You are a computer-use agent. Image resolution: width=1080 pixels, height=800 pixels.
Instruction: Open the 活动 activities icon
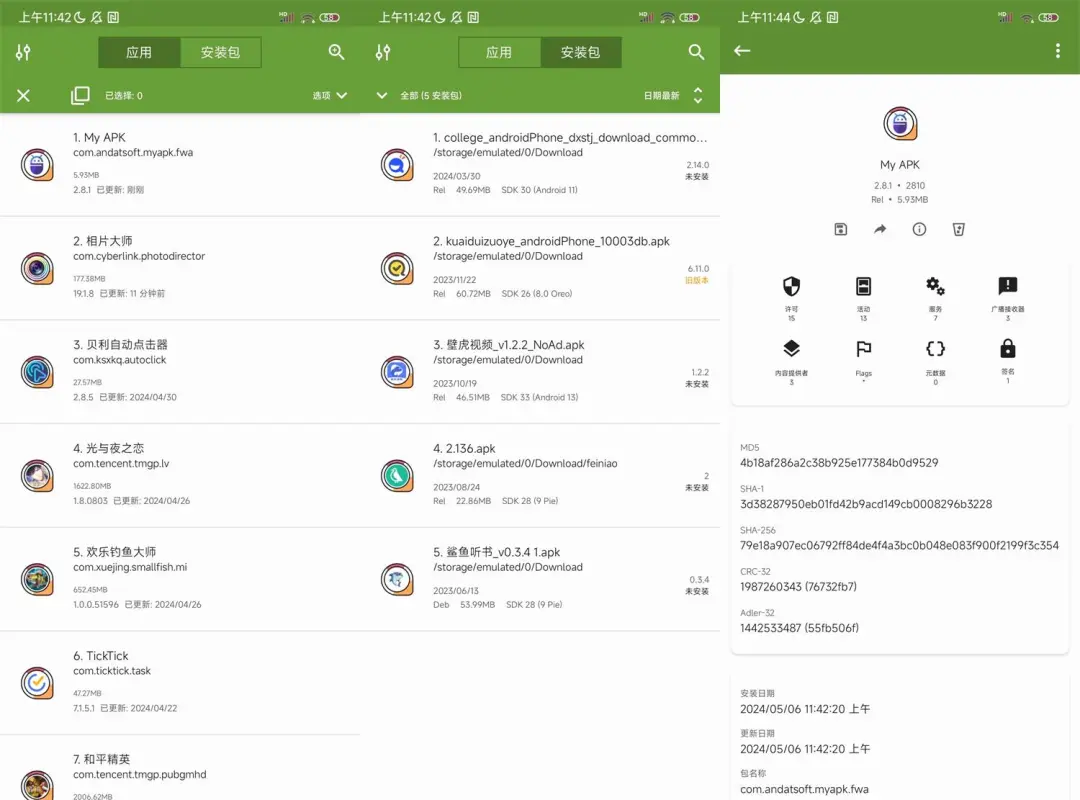tap(863, 288)
